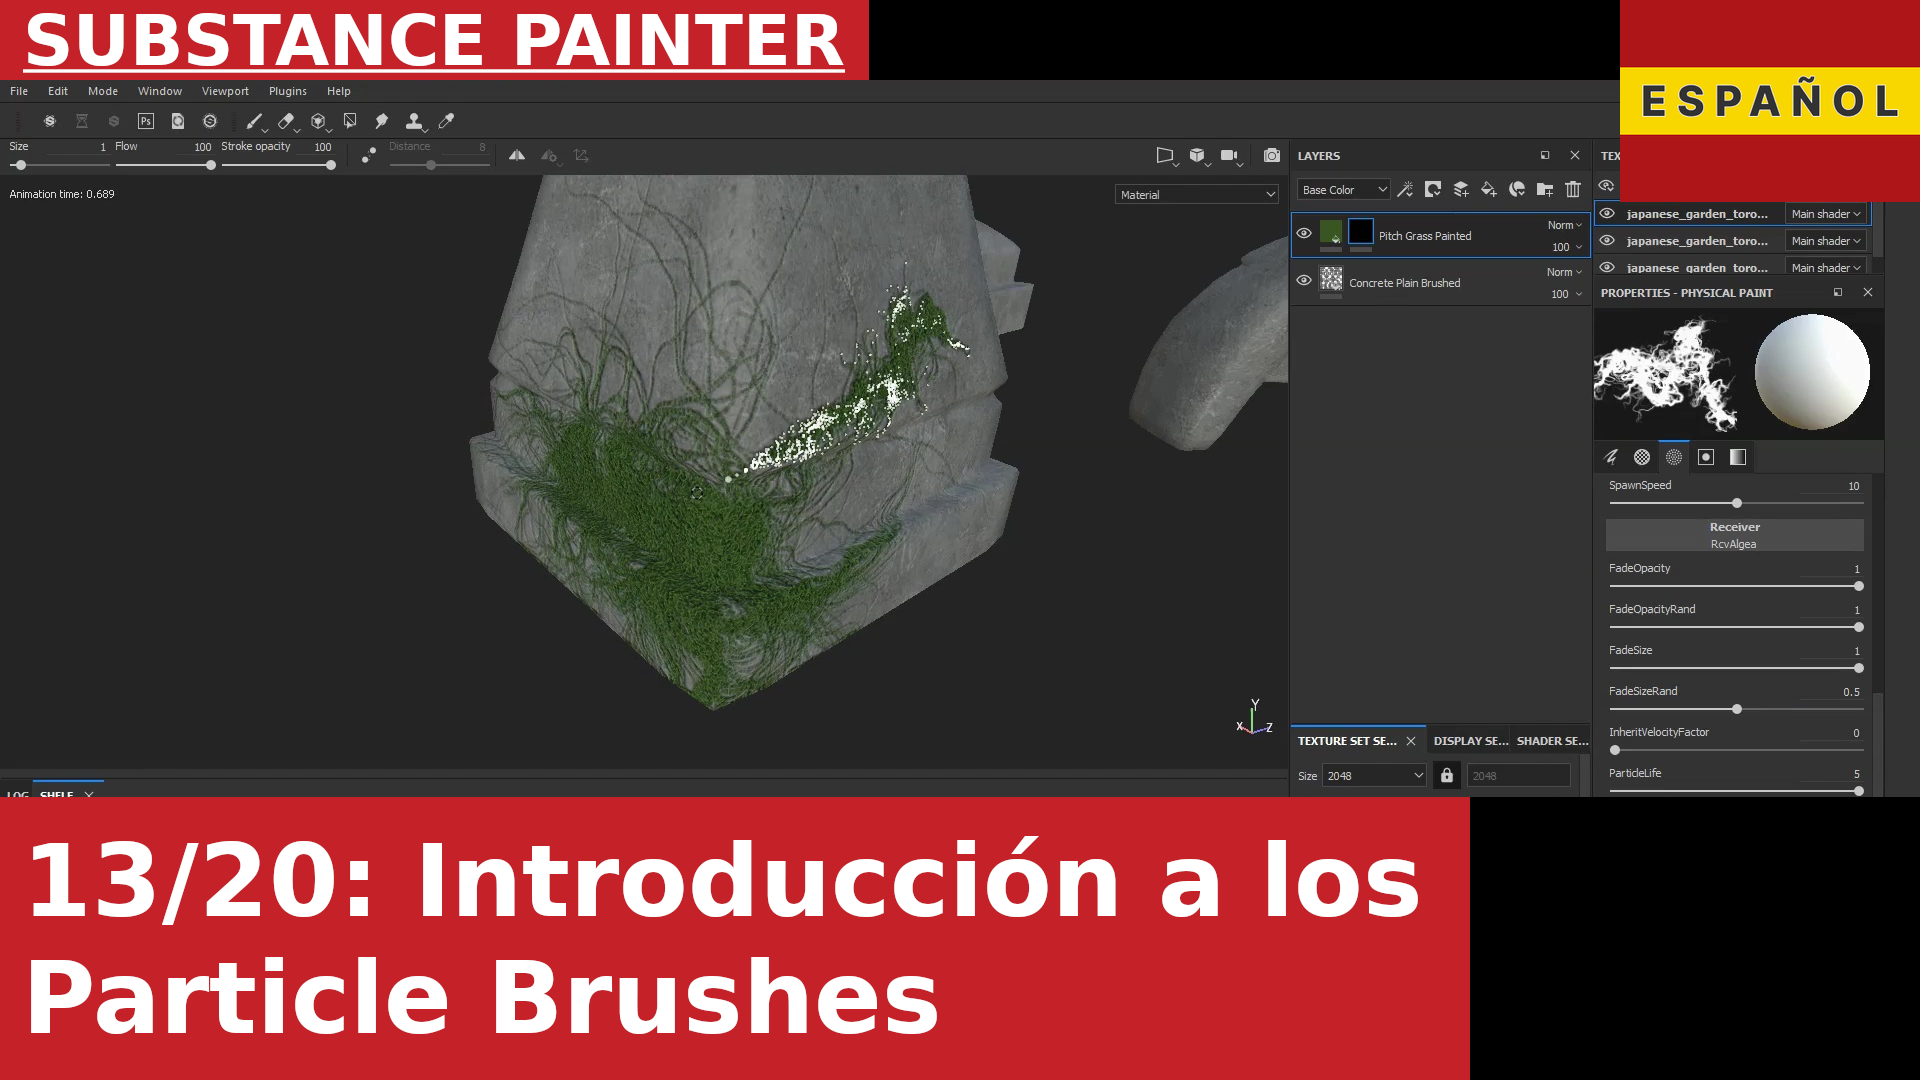Image resolution: width=1920 pixels, height=1080 pixels.
Task: Open the Help menu
Action: [x=339, y=91]
